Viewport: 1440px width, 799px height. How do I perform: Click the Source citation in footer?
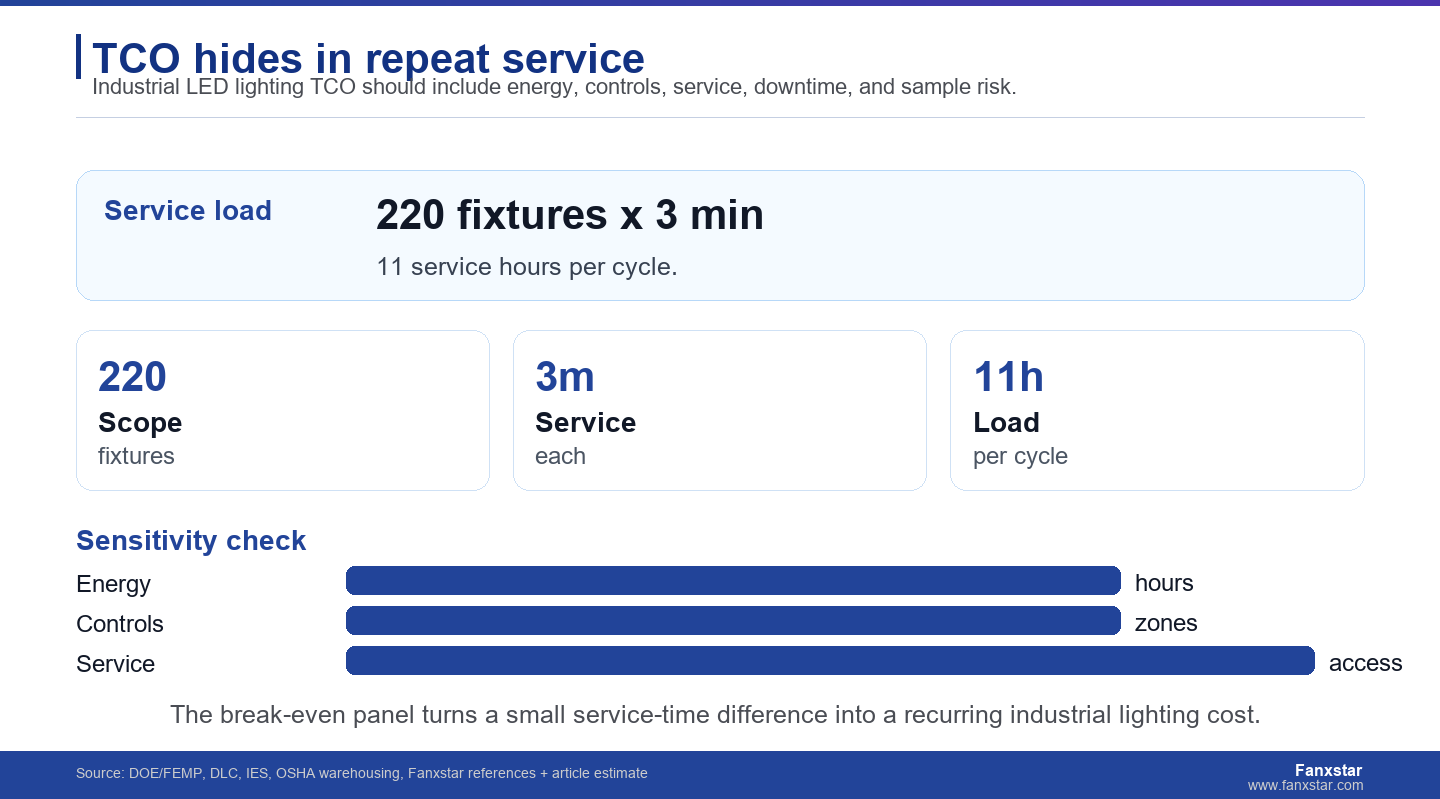point(362,773)
